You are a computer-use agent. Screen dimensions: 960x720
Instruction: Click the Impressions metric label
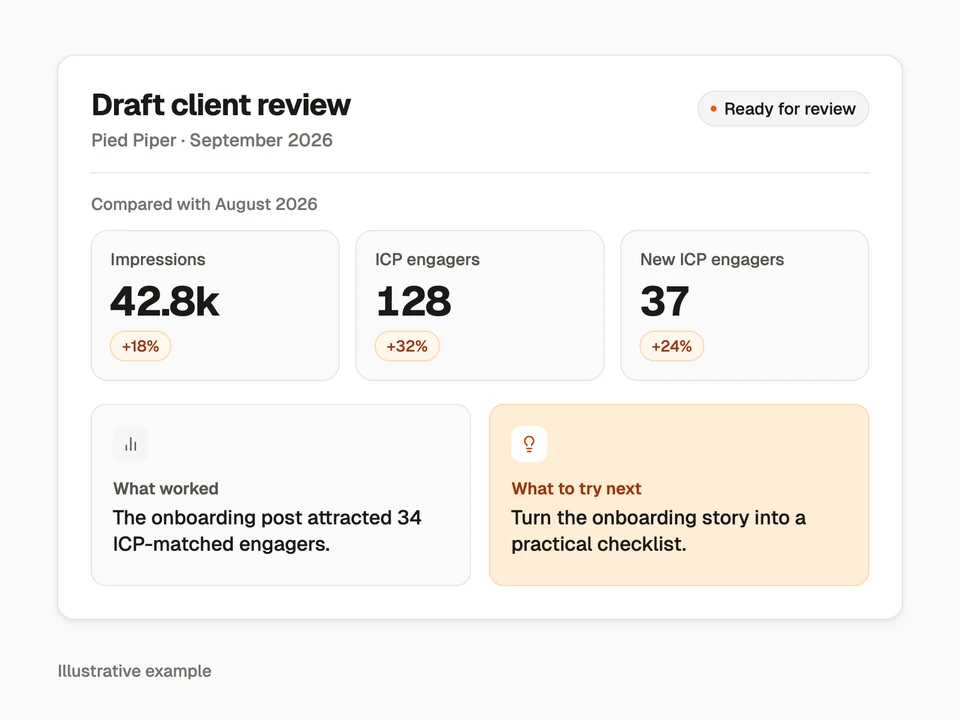(158, 260)
